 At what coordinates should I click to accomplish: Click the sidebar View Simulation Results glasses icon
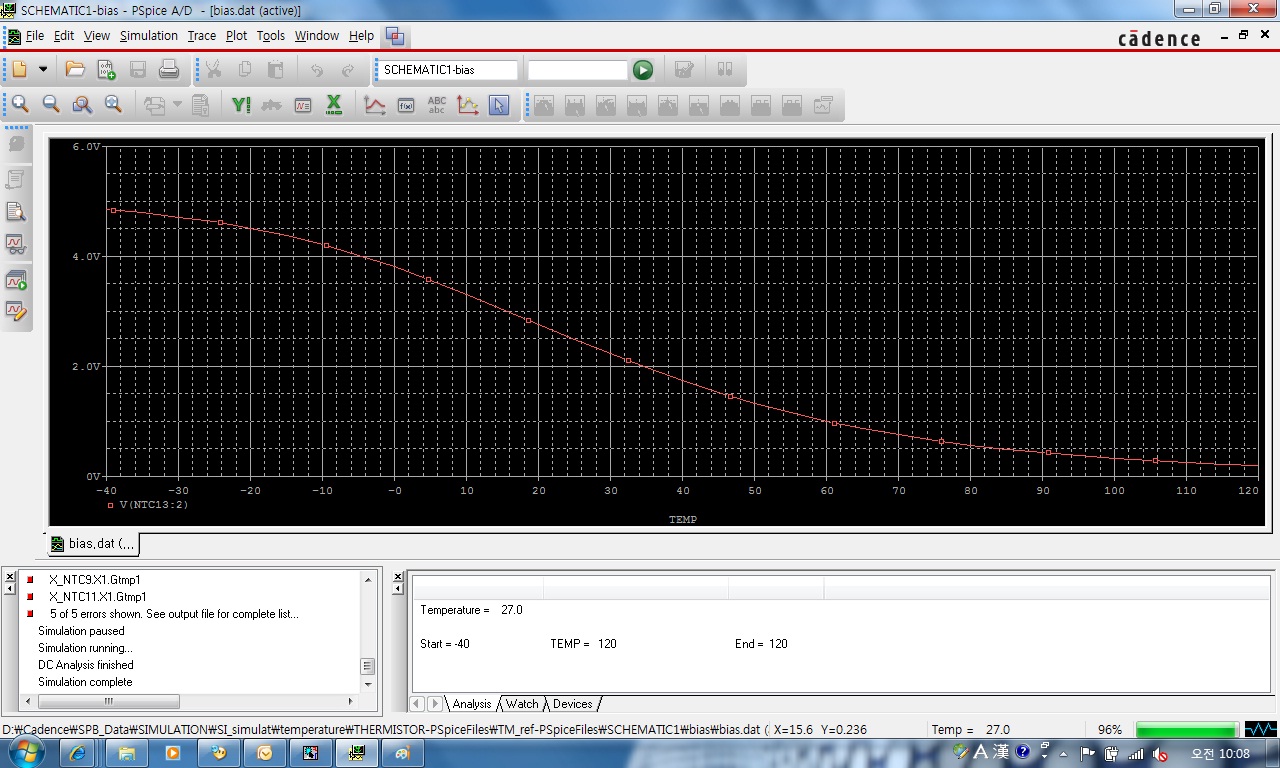click(16, 243)
